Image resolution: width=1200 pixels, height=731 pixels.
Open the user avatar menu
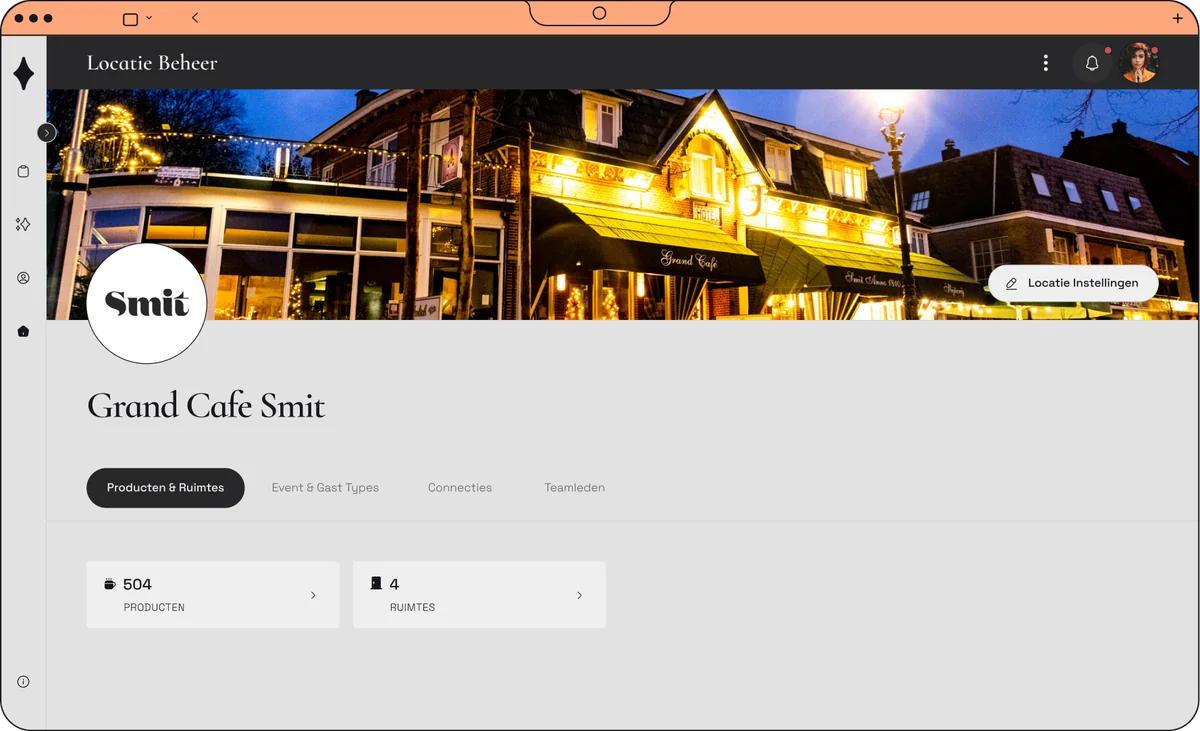coord(1138,63)
